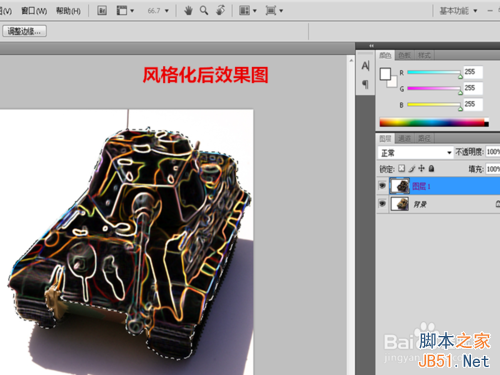Image resolution: width=500 pixels, height=375 pixels.
Task: Click the B color slider
Action: (434, 104)
